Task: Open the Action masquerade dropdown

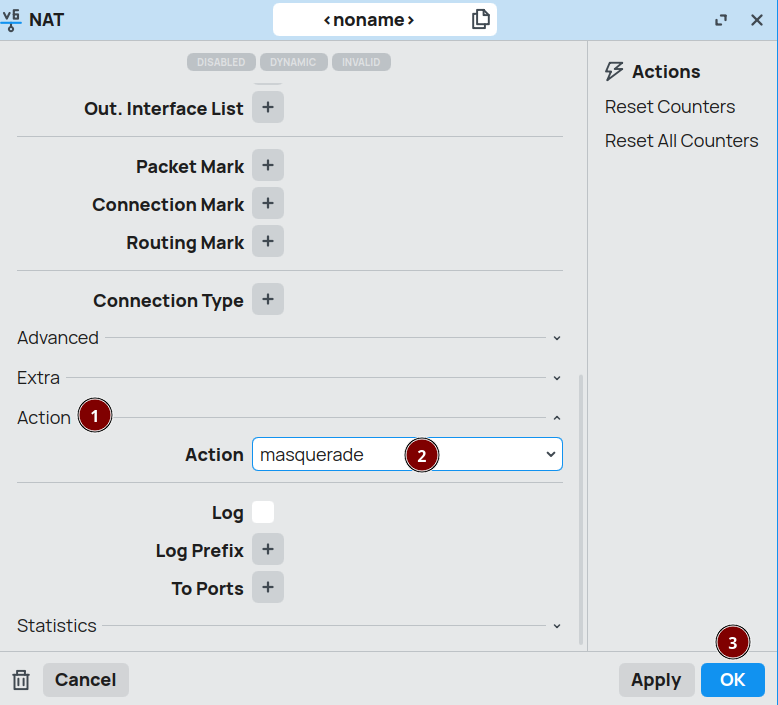Action: tap(407, 454)
